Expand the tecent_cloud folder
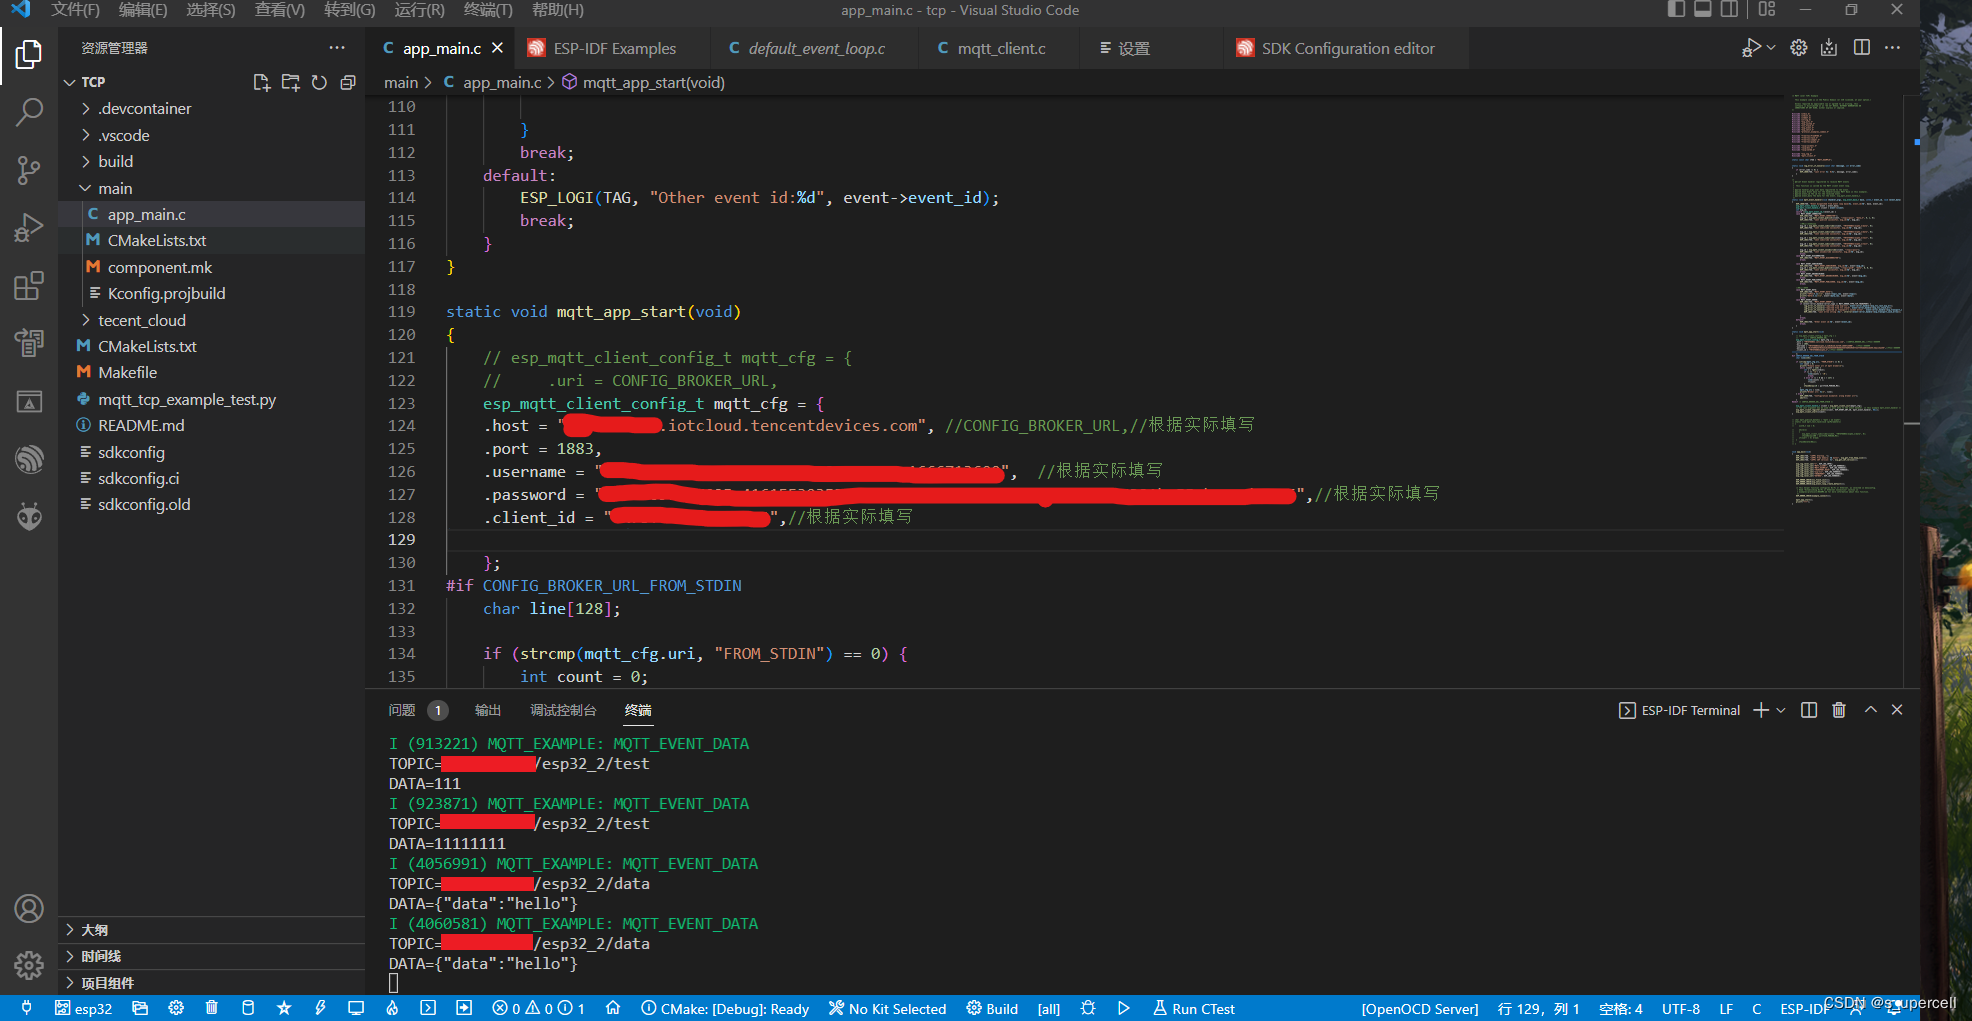Viewport: 1972px width, 1021px height. click(x=141, y=320)
